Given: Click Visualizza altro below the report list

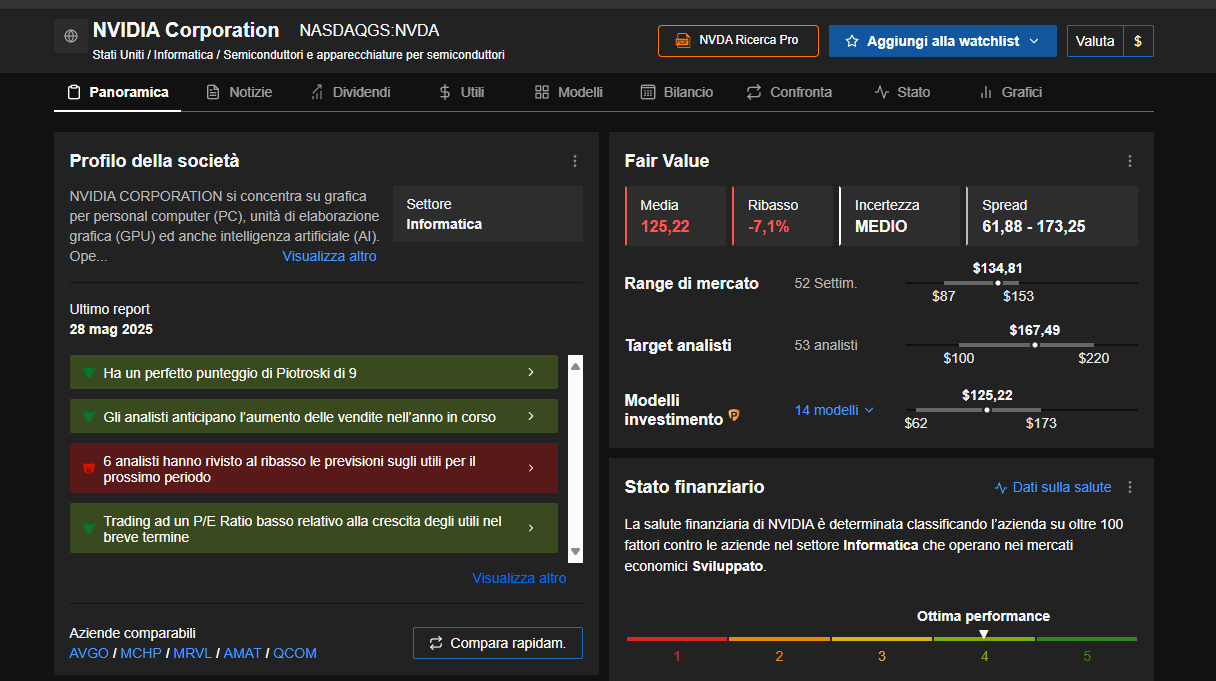Looking at the screenshot, I should tap(519, 578).
